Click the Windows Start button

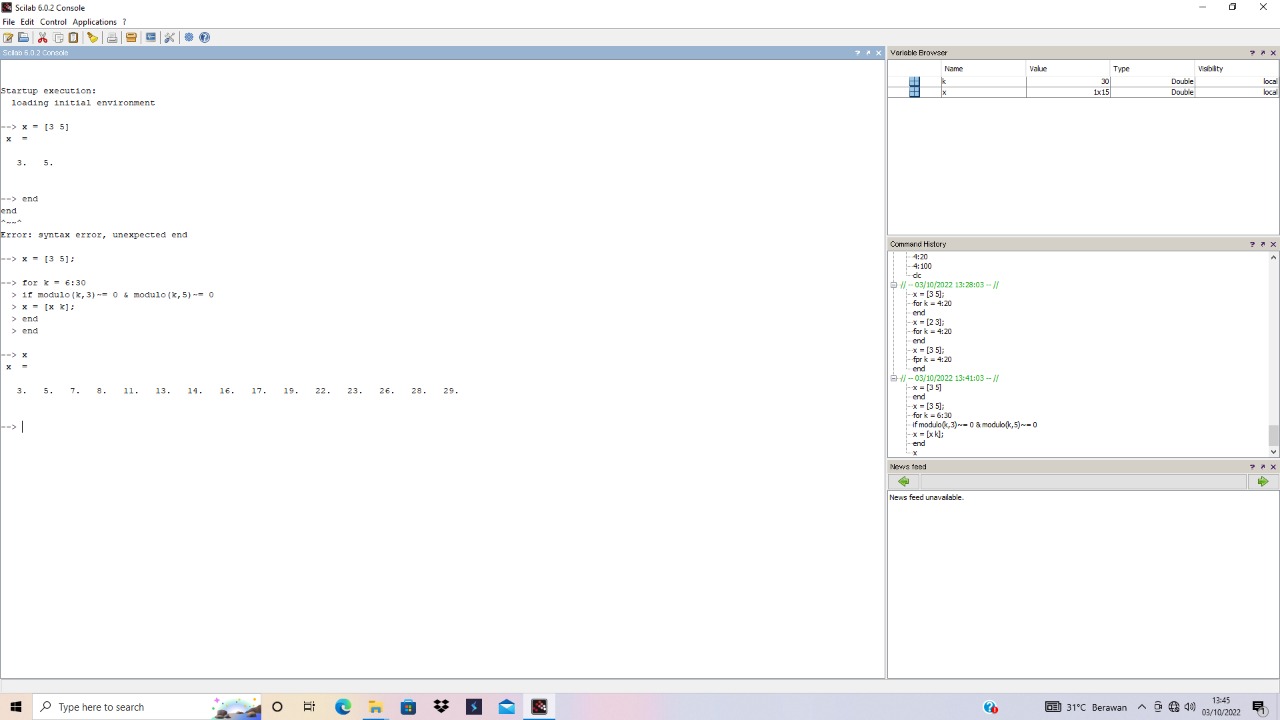(15, 707)
